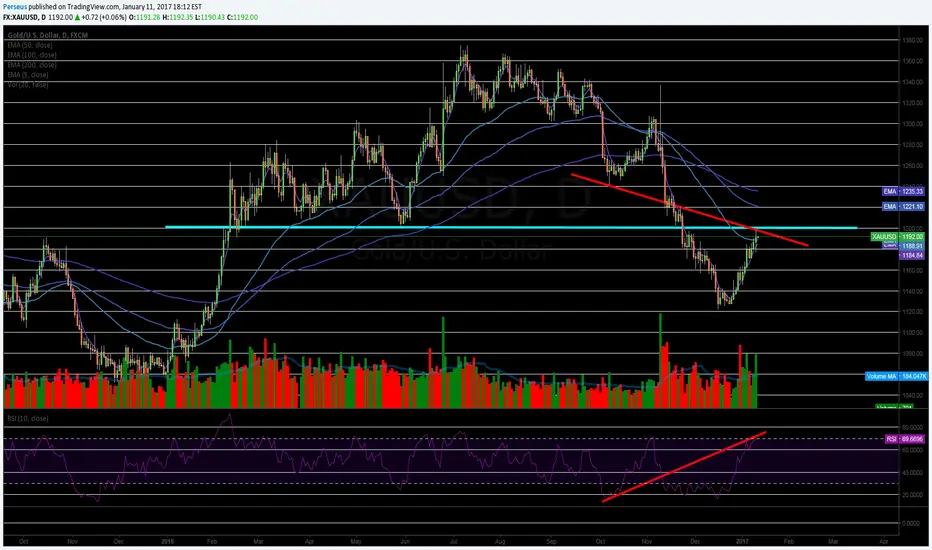Click the 20.0000 RSI axis label
The image size is (932, 550).
(912, 495)
